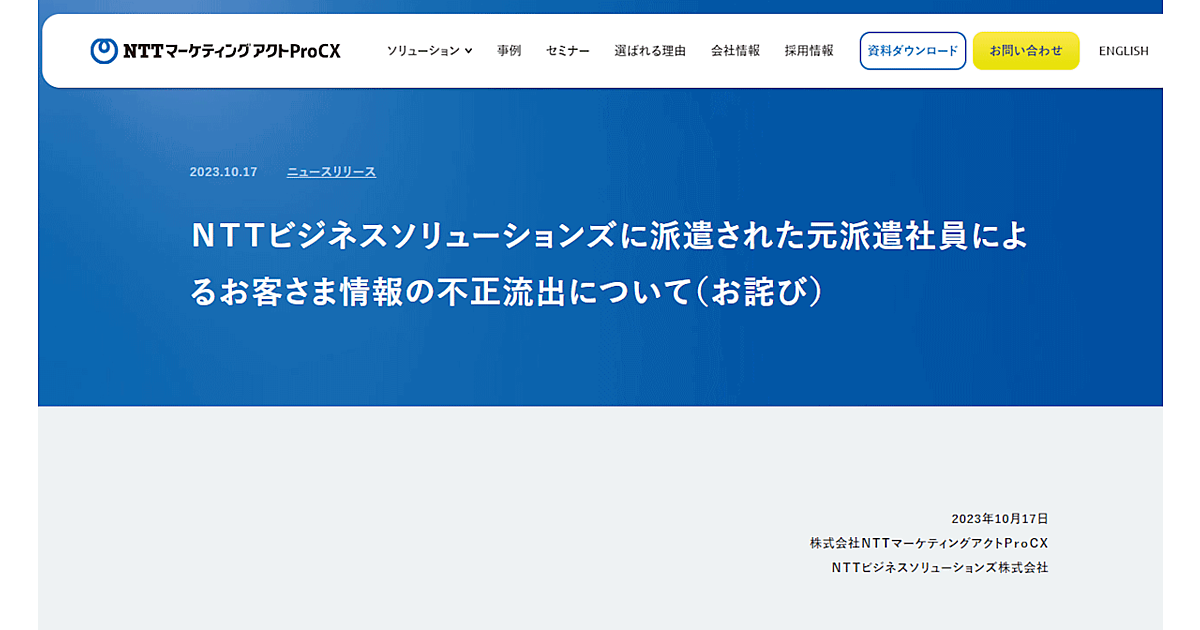Image resolution: width=1200 pixels, height=630 pixels.
Task: Click the NTTビジネスソリューションズ株式会社 company line
Action: [x=939, y=567]
